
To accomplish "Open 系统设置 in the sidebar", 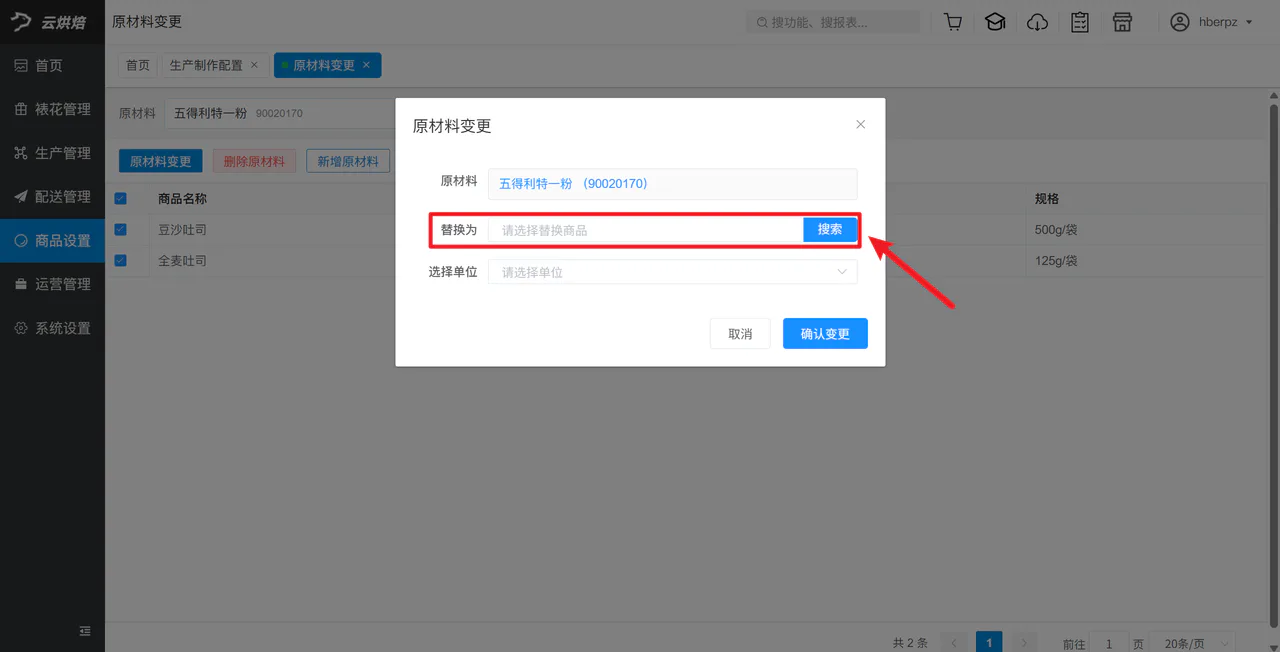I will pos(52,328).
